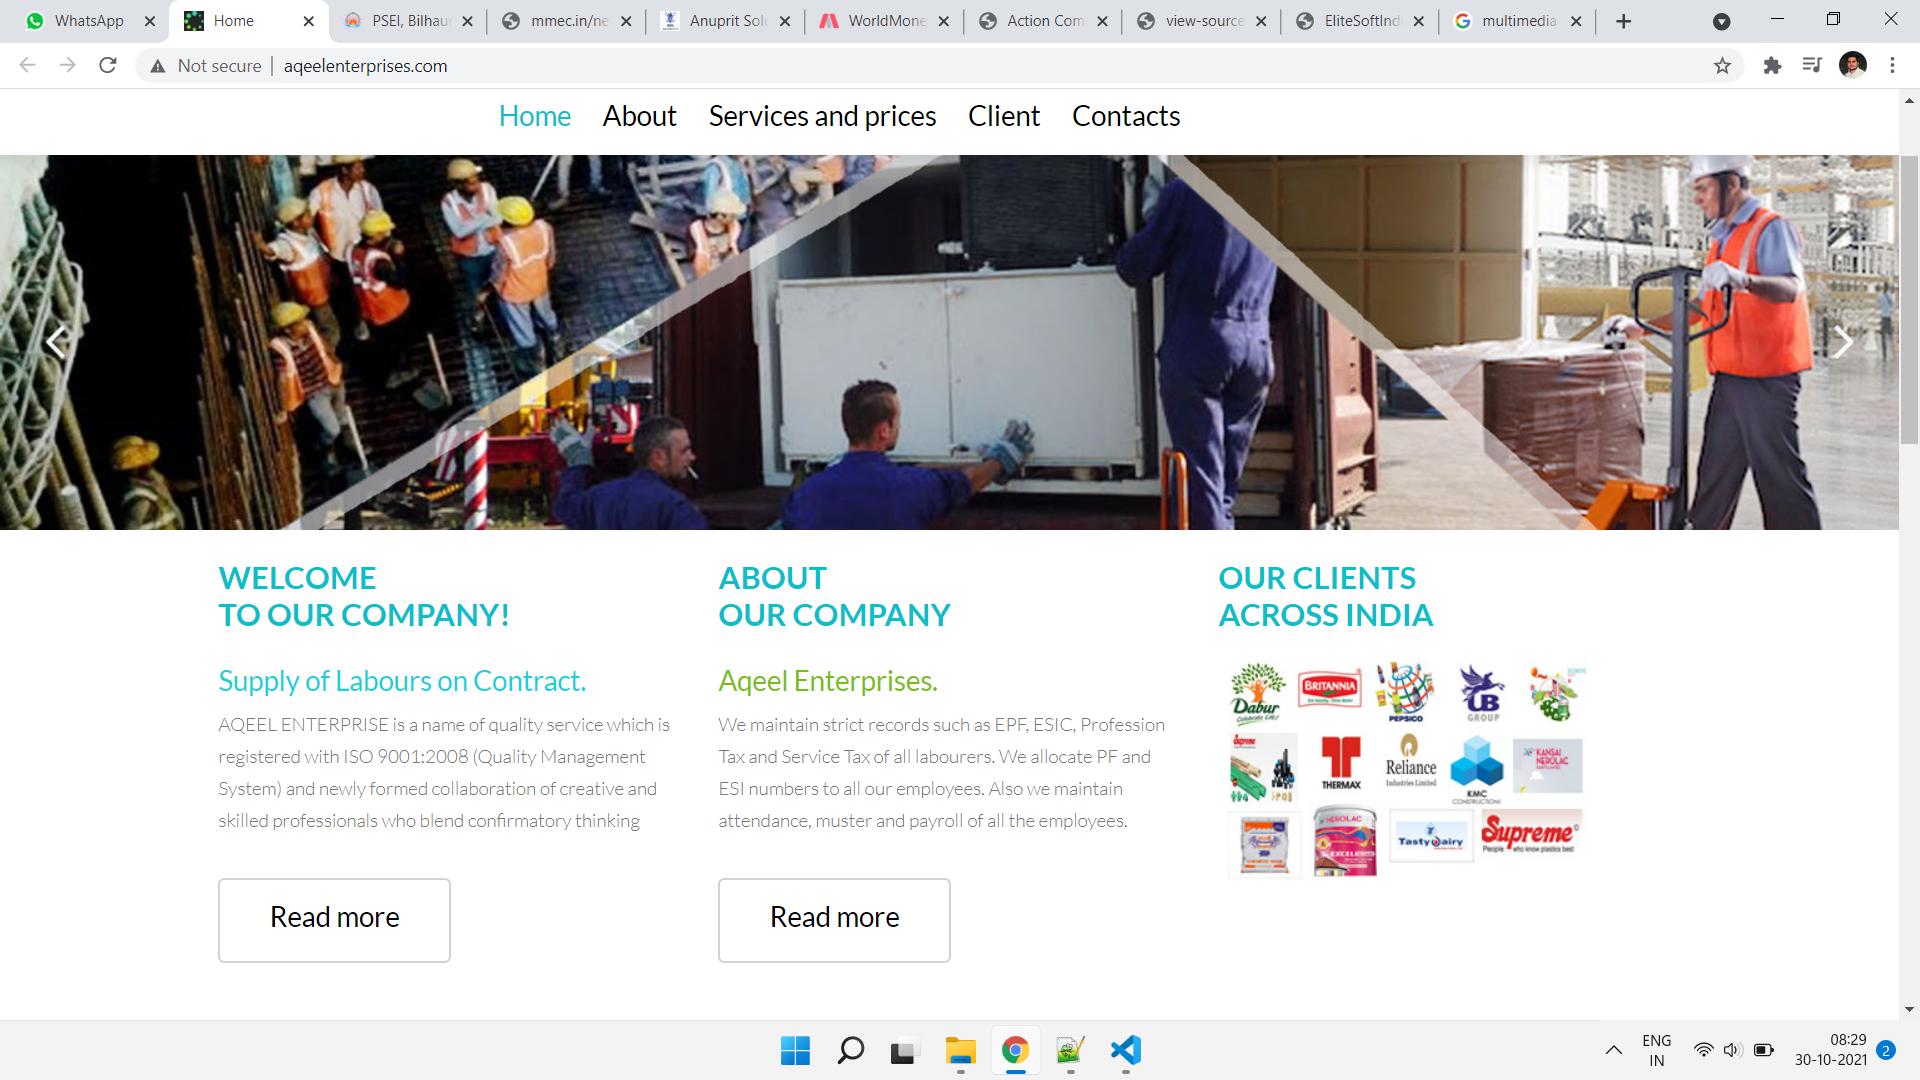Show next carousel slide arrow
This screenshot has height=1080, width=1920.
tap(1842, 342)
